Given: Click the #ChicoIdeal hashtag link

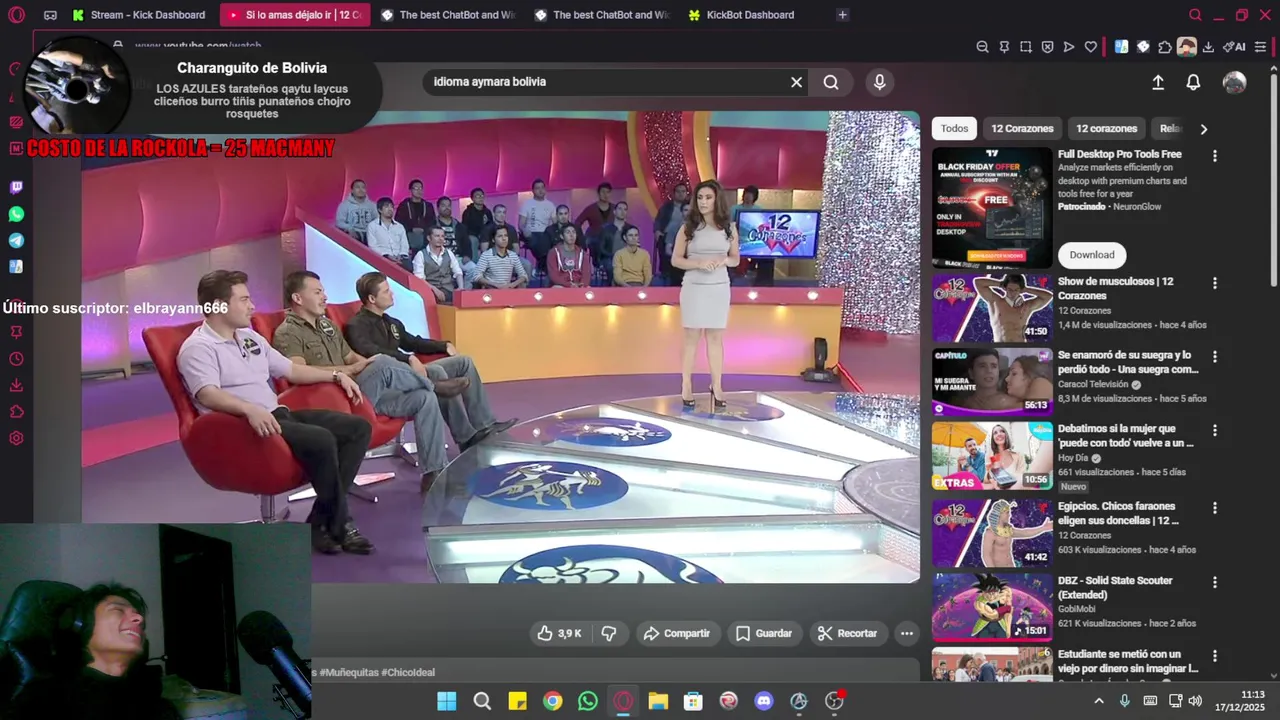Looking at the screenshot, I should 408,672.
